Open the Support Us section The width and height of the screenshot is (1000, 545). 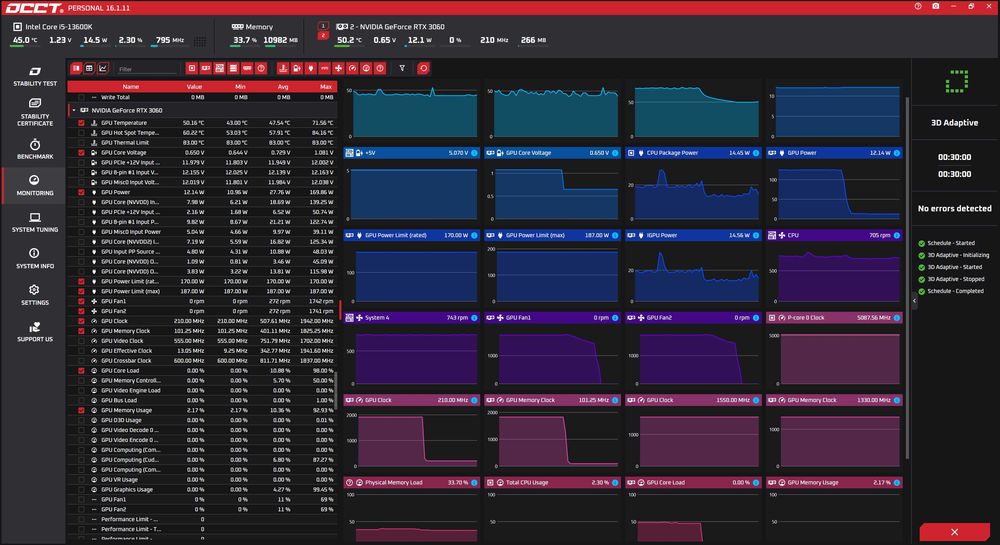point(34,332)
